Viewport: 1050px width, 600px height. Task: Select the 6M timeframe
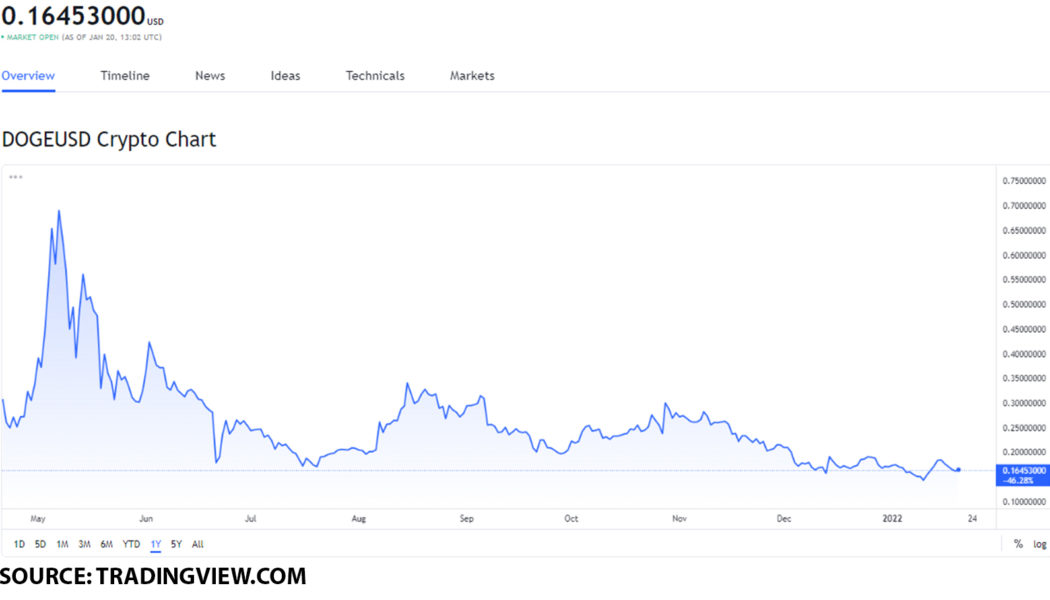coord(106,544)
